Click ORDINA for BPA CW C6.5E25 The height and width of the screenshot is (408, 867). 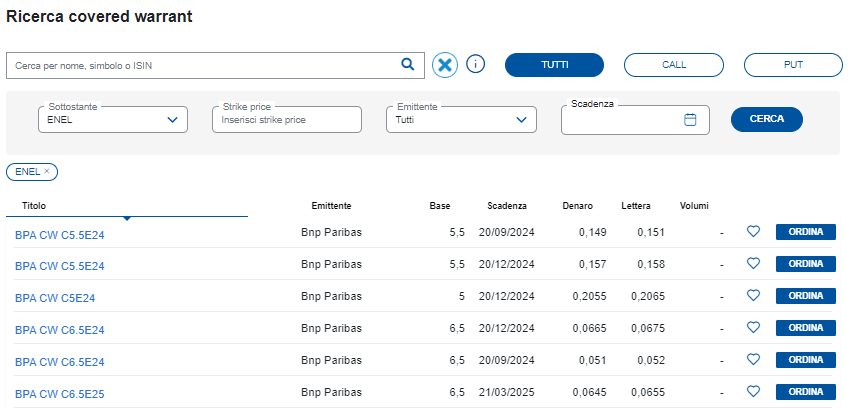click(x=806, y=392)
